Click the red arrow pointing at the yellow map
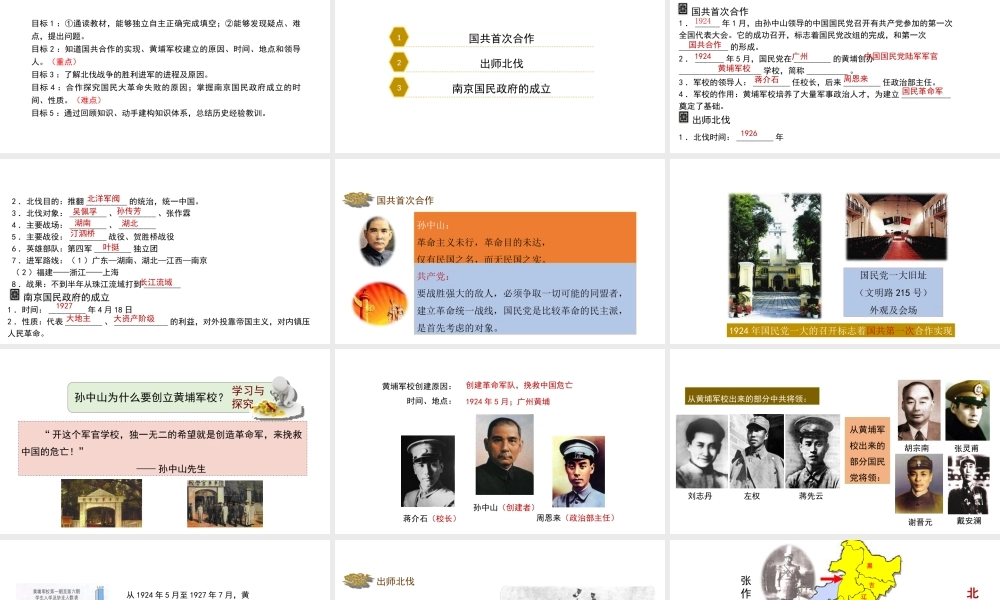Viewport: 1000px width, 600px height. click(831, 579)
